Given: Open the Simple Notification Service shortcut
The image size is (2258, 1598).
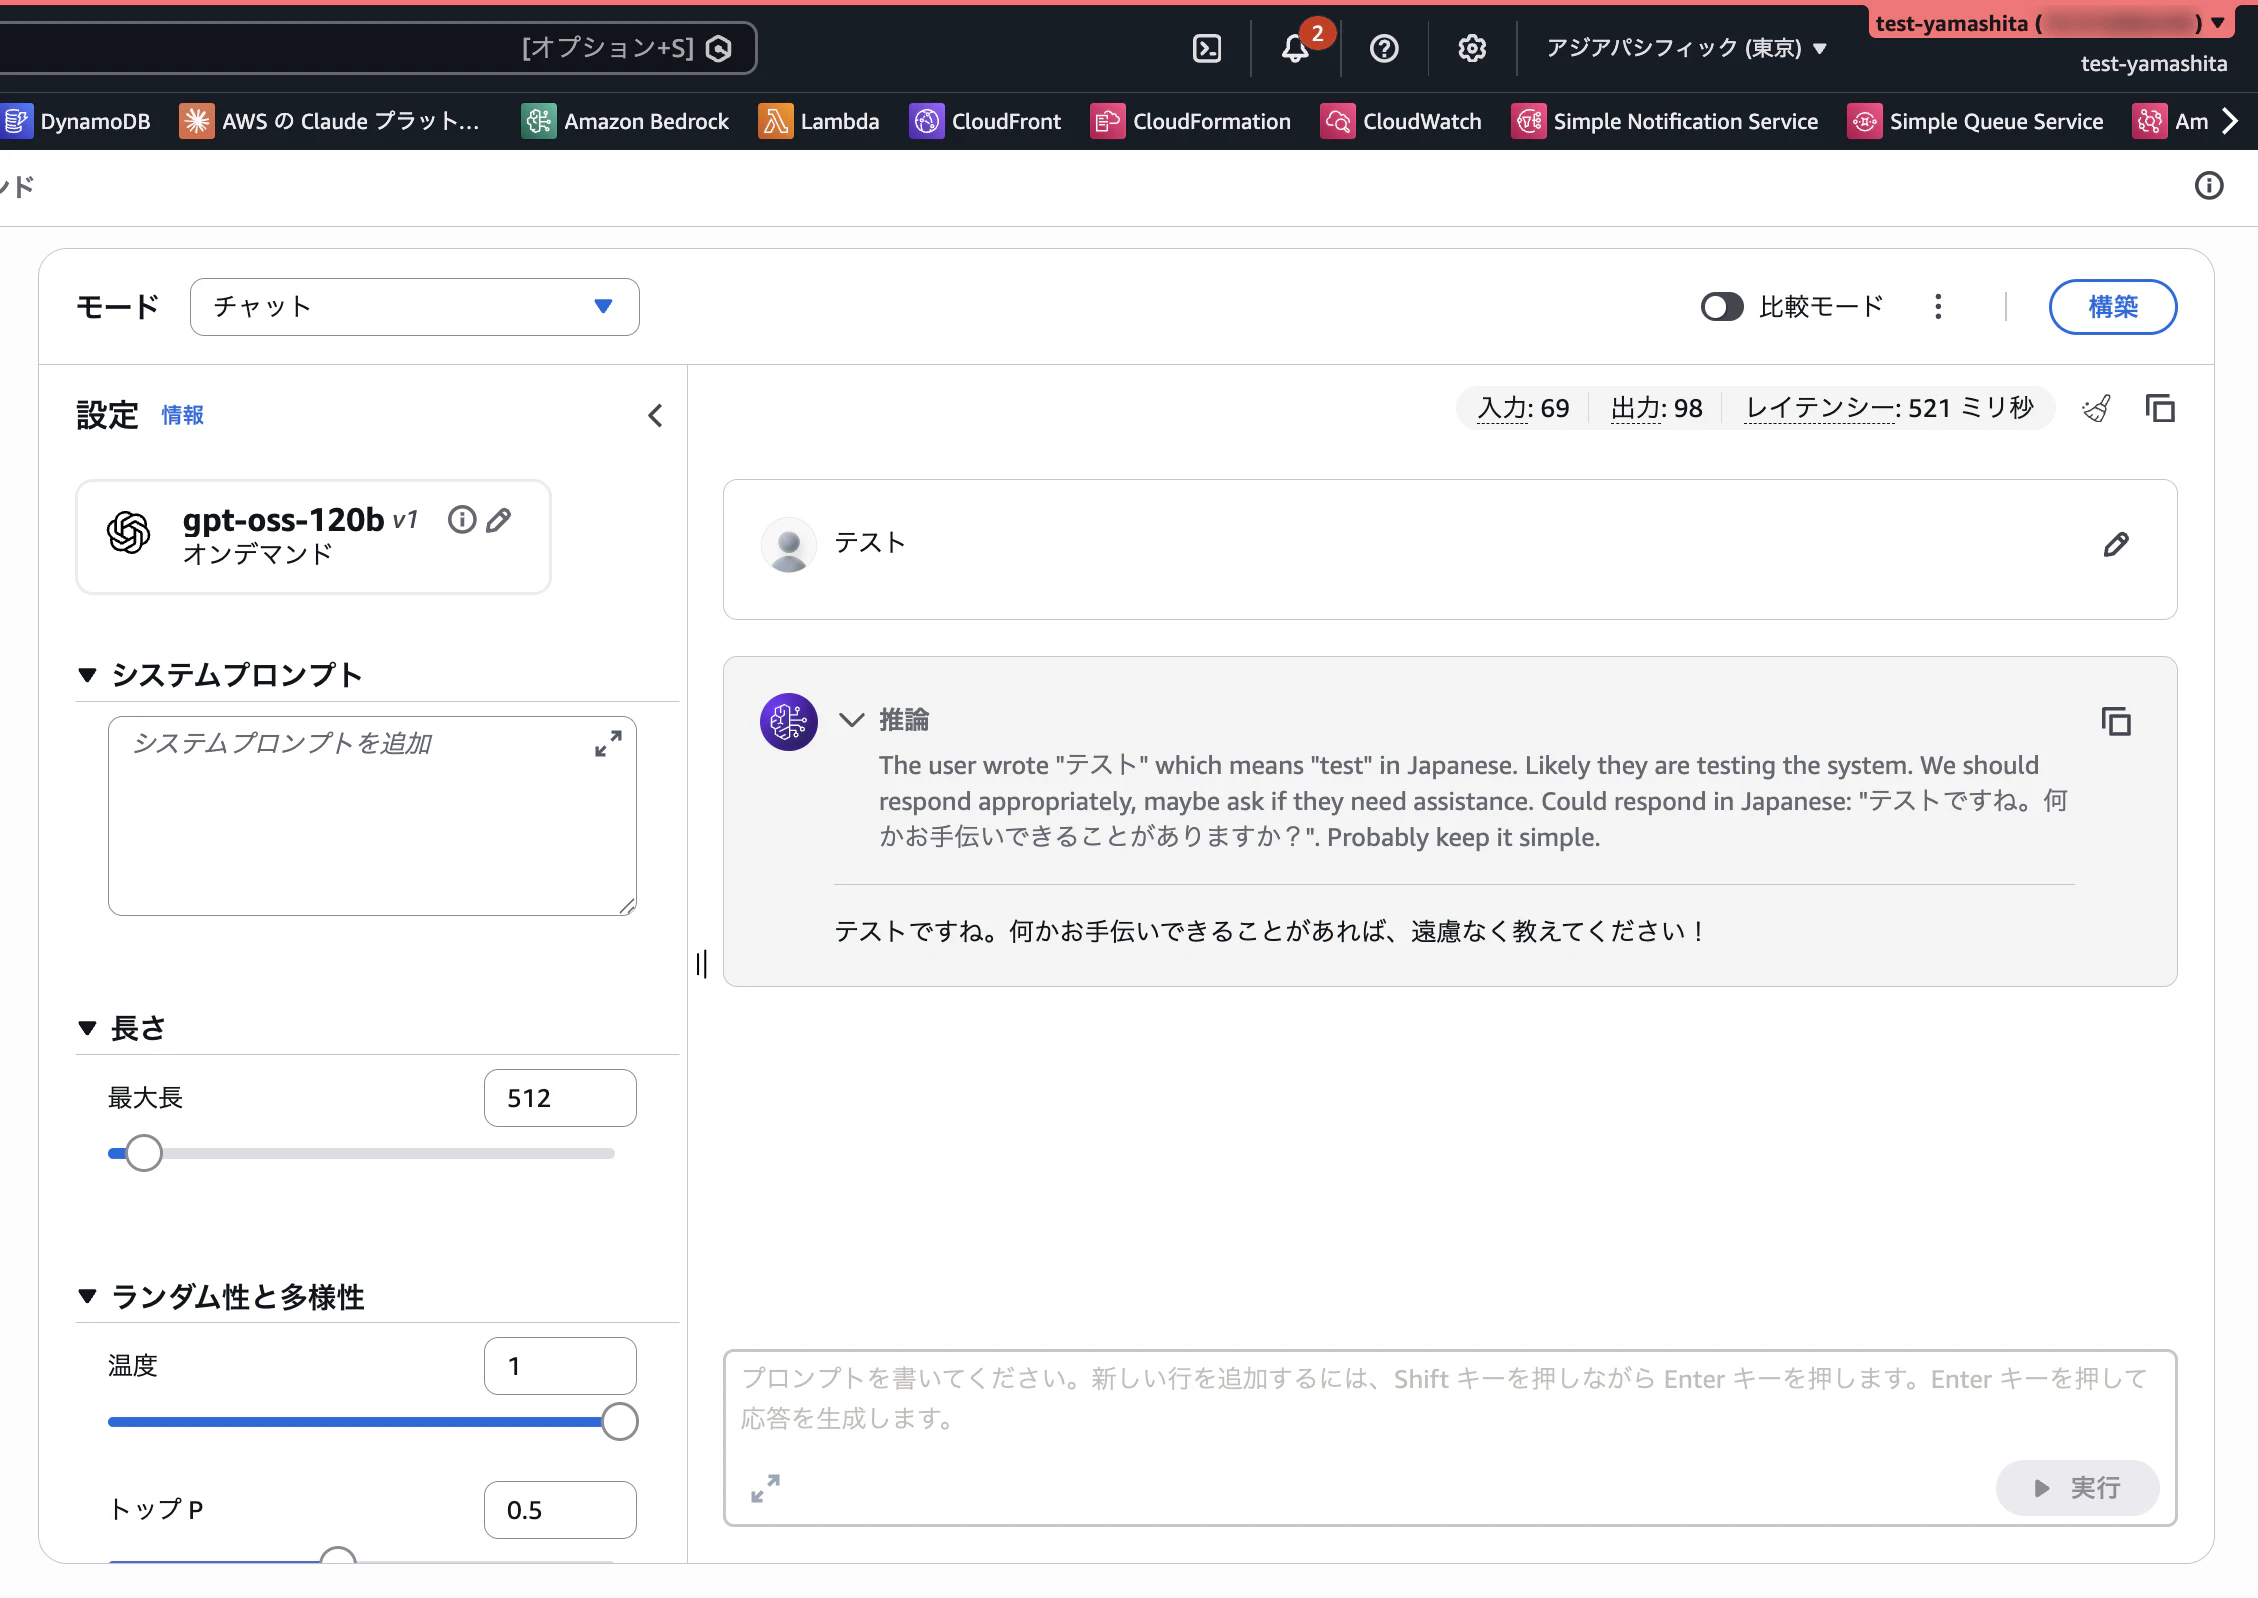Looking at the screenshot, I should [1665, 121].
